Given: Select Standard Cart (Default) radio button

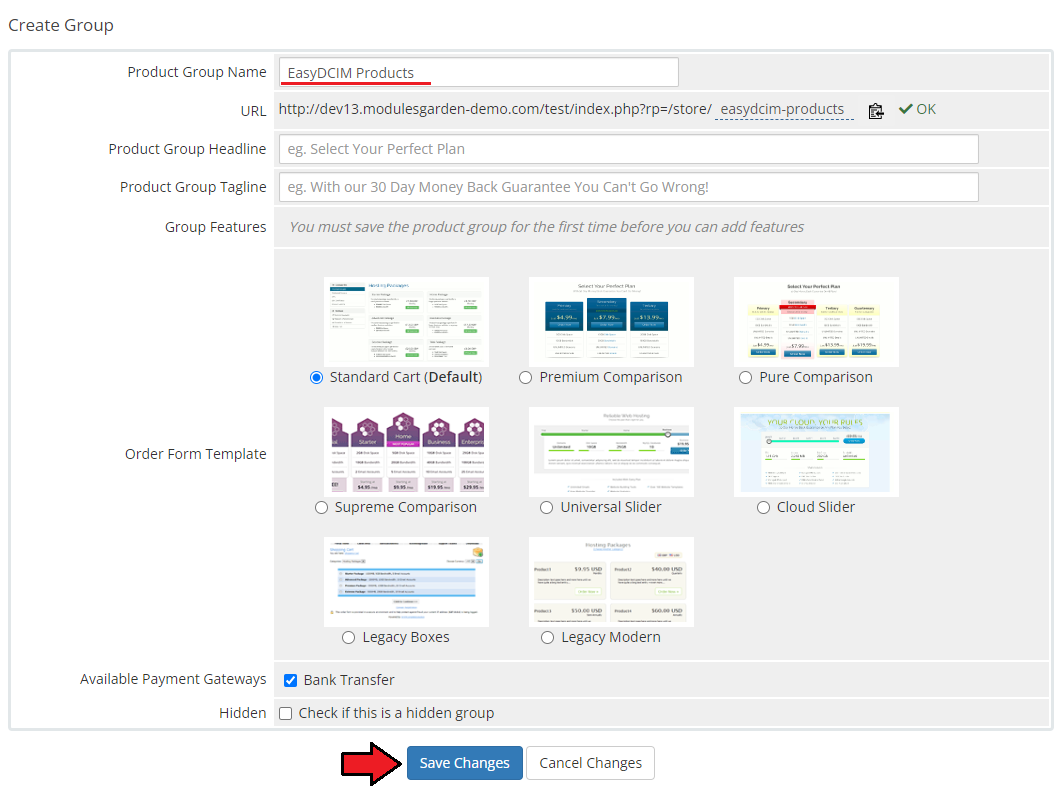Looking at the screenshot, I should pos(316,377).
